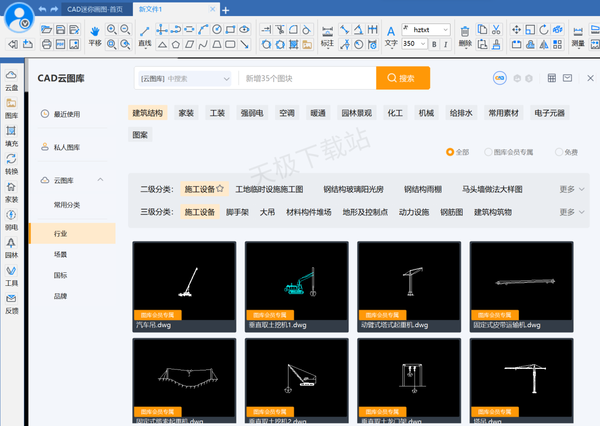Collapse the 云图库 tree section
The width and height of the screenshot is (600, 426).
pos(98,179)
